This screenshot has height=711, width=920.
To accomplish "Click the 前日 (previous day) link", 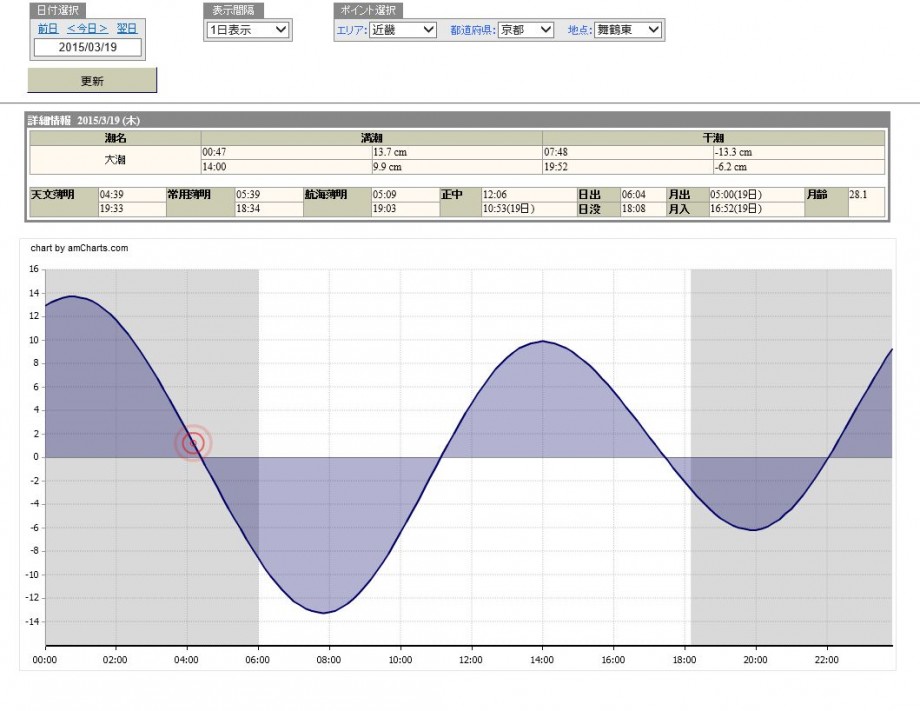I will pos(48,29).
